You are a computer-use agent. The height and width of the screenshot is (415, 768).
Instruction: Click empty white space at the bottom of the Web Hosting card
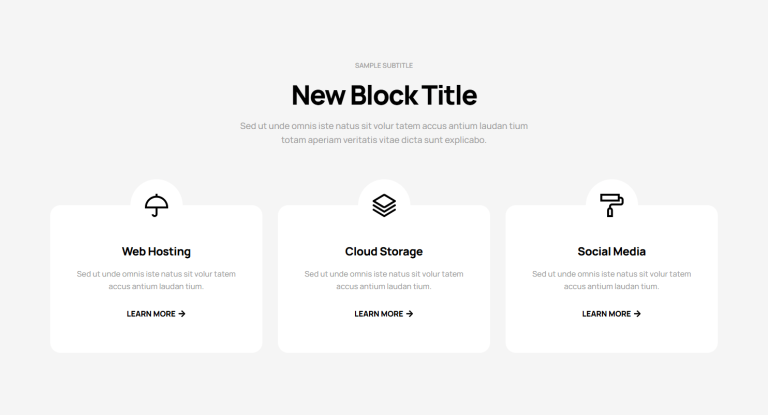(156, 338)
